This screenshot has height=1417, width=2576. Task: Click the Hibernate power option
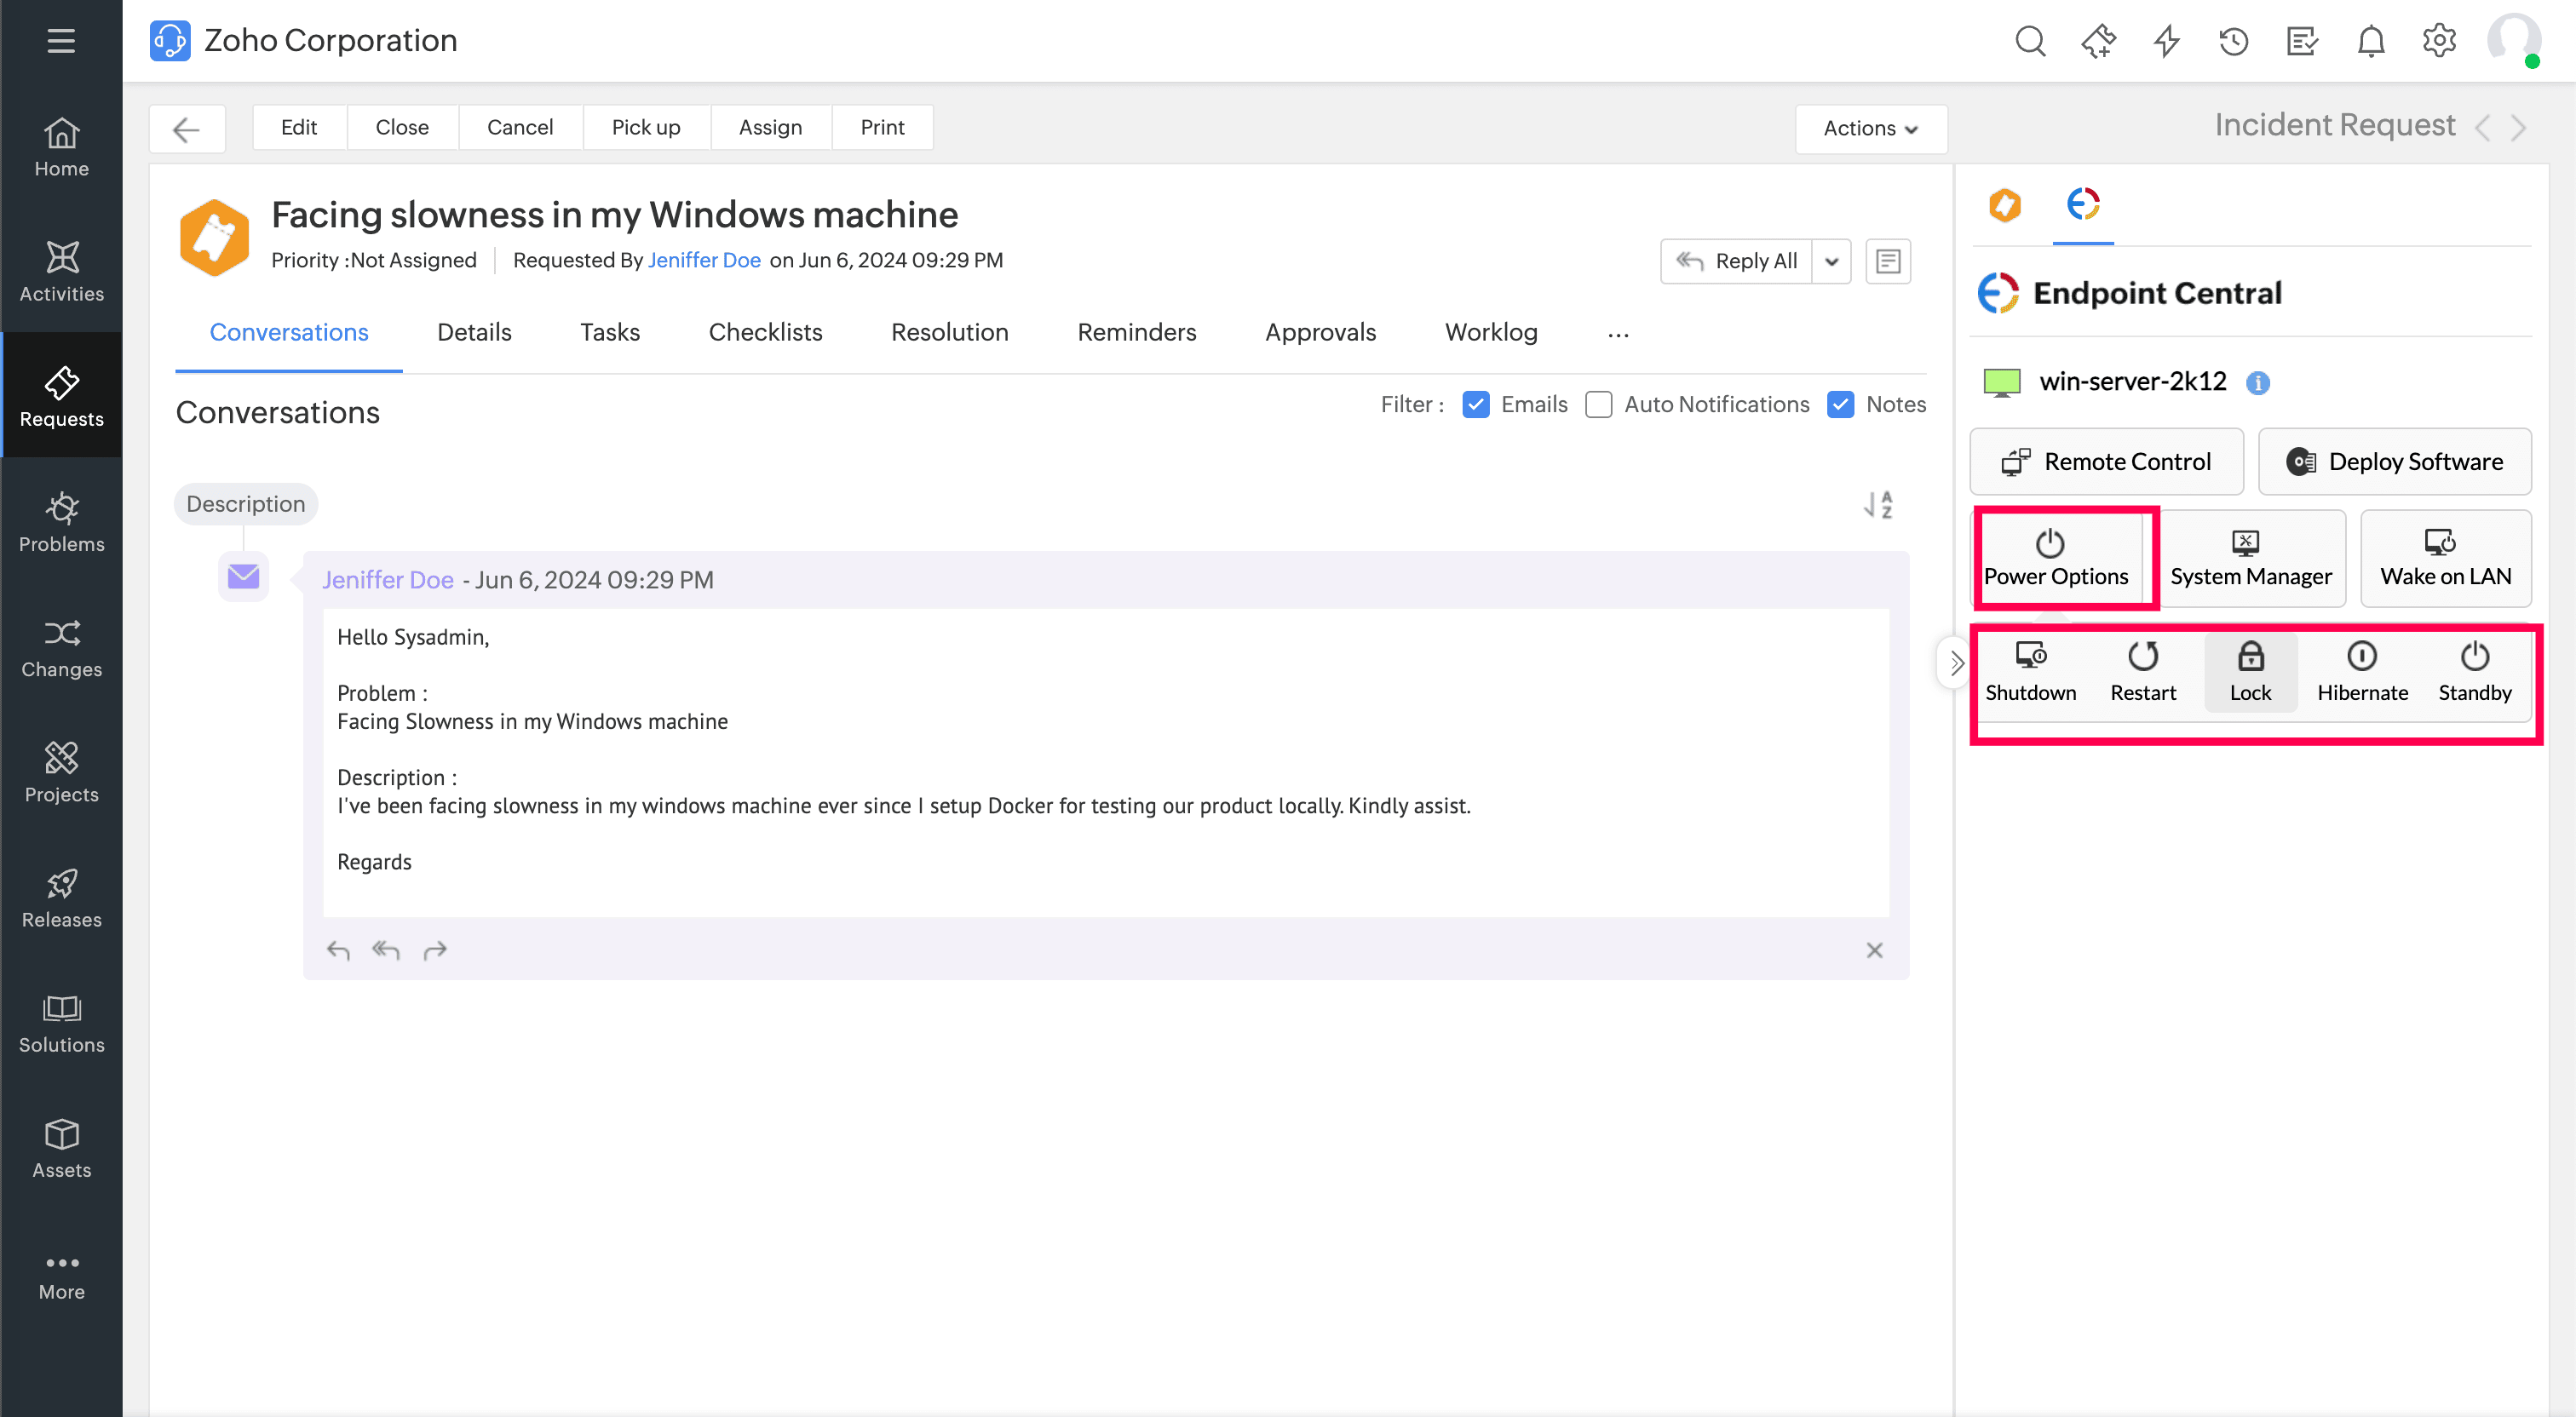pos(2362,671)
